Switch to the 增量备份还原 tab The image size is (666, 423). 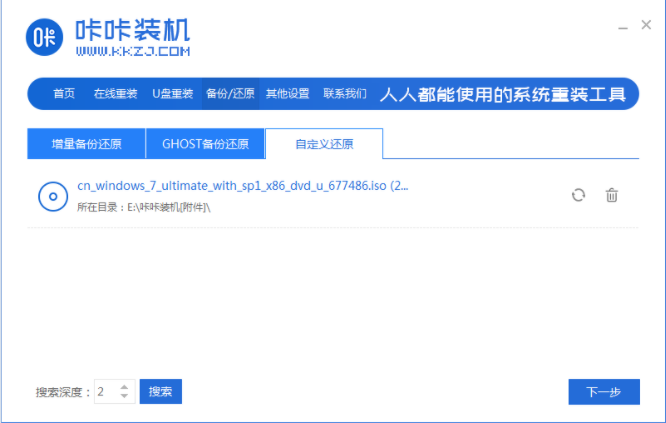point(86,144)
